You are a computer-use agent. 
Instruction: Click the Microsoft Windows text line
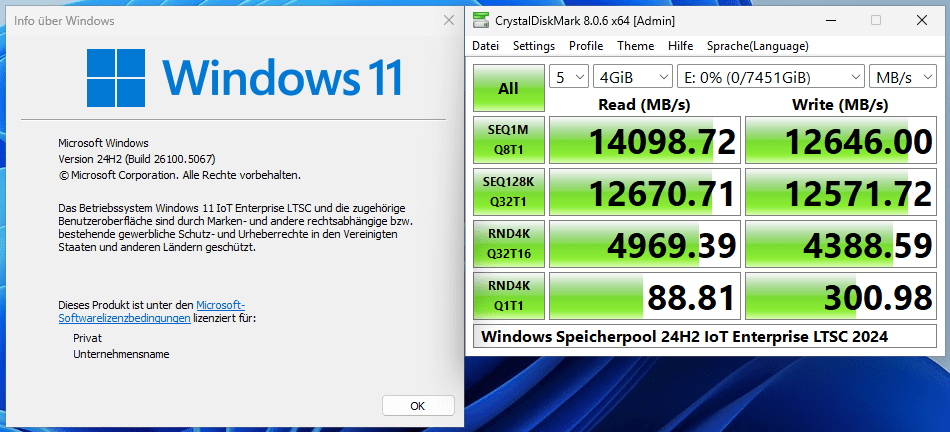[103, 143]
